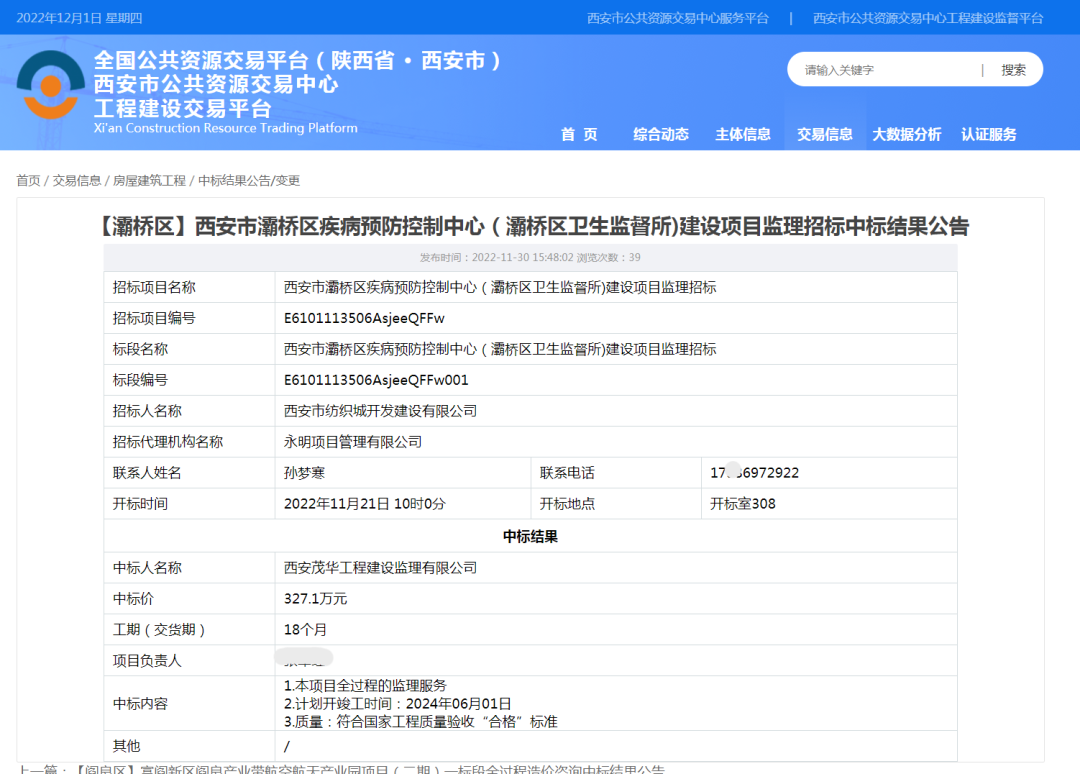Click the 标段名称 row label
This screenshot has width=1080, height=774.
click(x=140, y=349)
